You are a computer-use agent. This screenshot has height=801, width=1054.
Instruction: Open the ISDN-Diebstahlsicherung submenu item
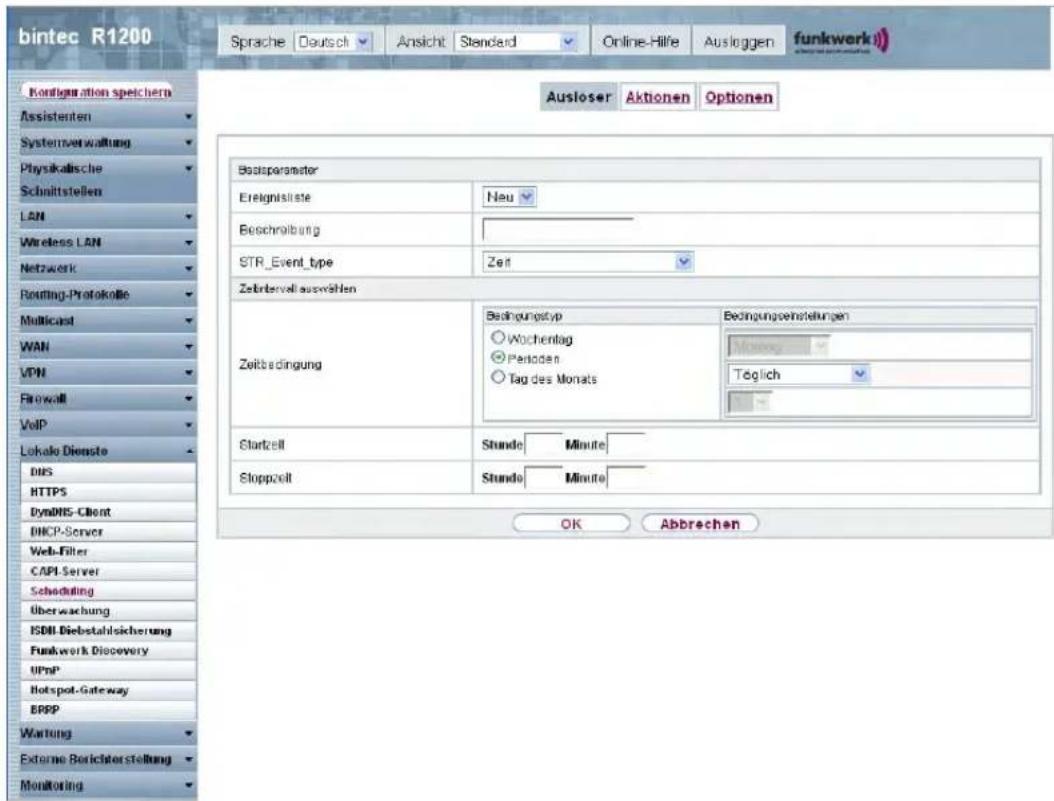[x=109, y=631]
